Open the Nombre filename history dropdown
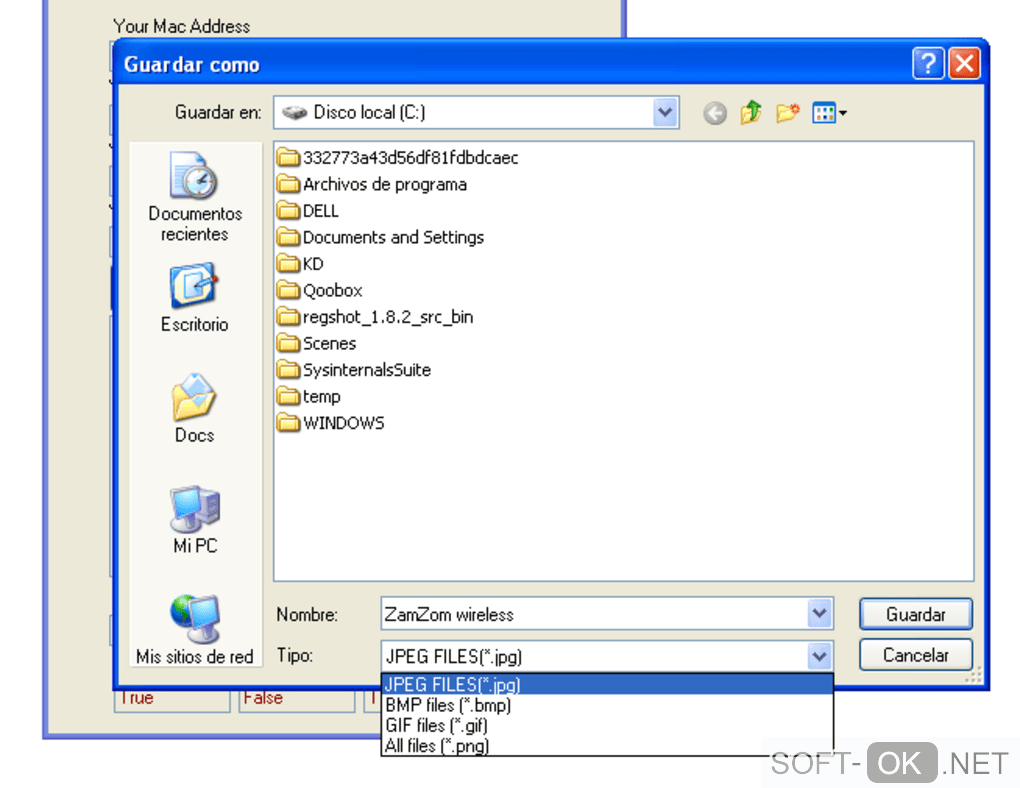This screenshot has width=1020, height=788. [x=819, y=614]
